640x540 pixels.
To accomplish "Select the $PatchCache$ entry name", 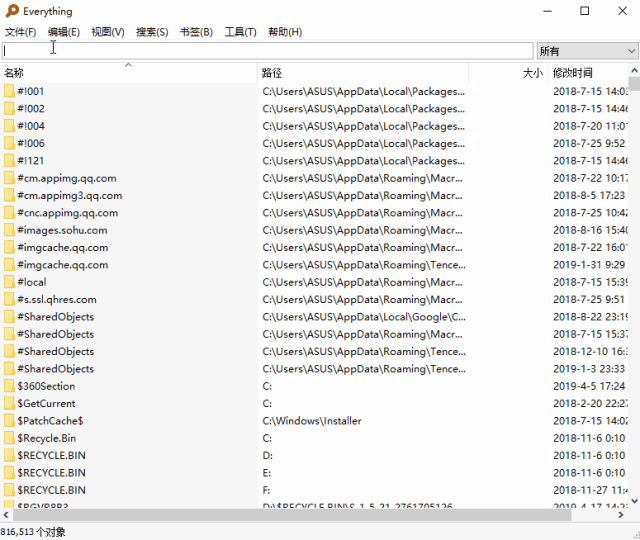I will 50,421.
